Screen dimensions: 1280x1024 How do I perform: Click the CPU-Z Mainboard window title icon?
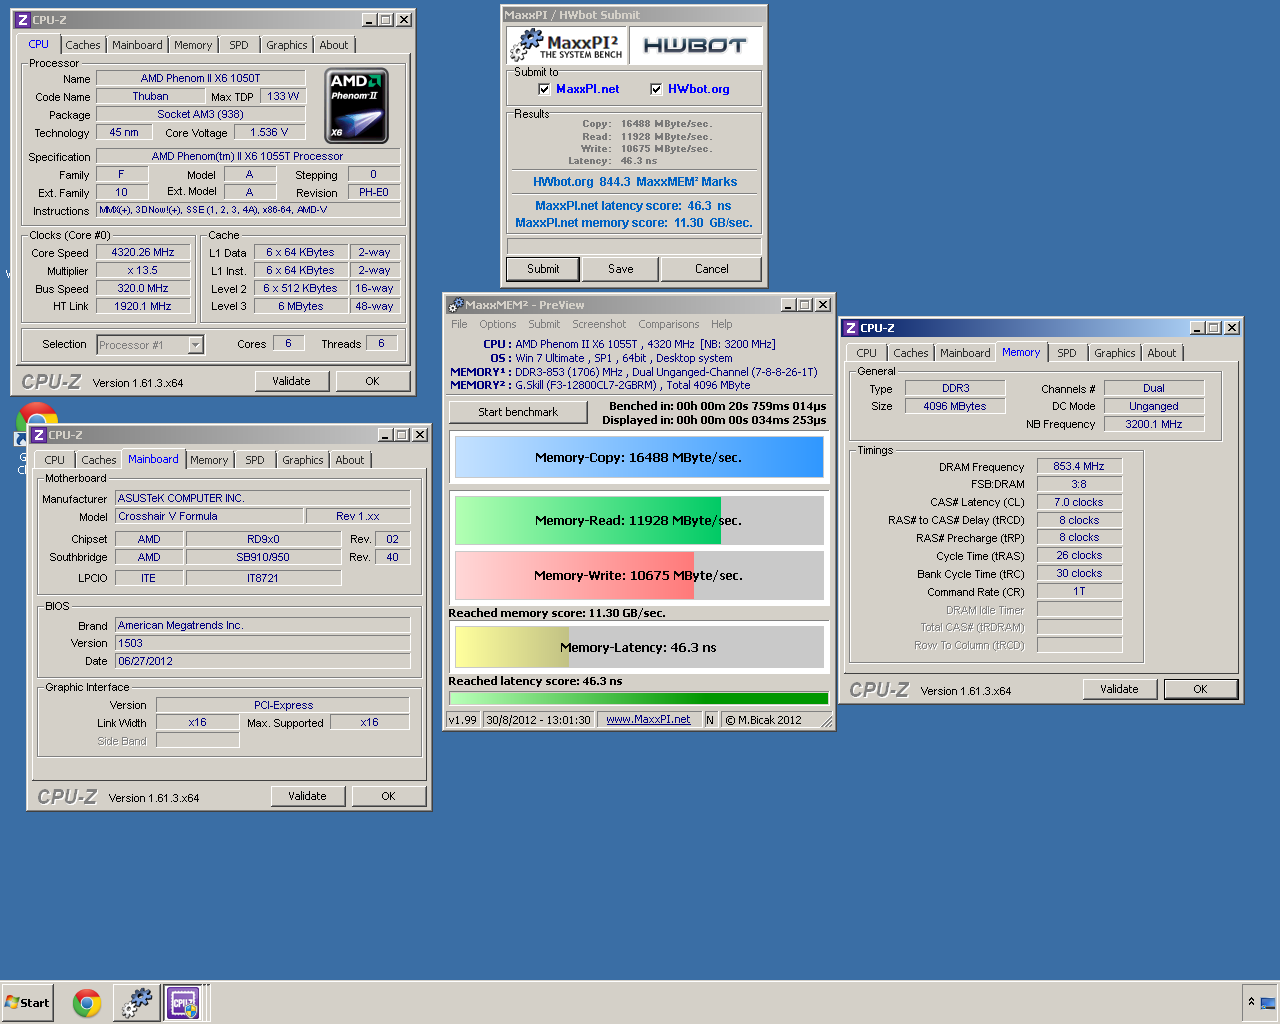pos(38,435)
